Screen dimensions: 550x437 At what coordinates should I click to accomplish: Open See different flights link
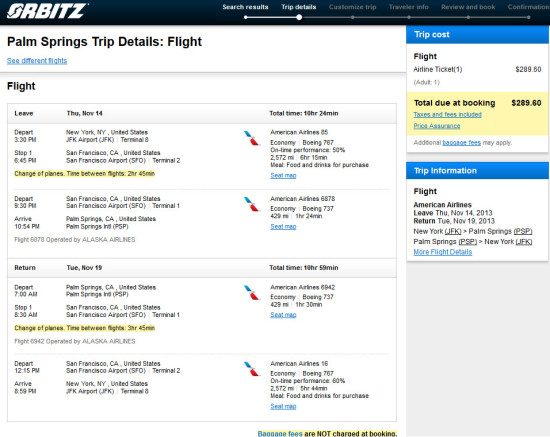click(37, 61)
